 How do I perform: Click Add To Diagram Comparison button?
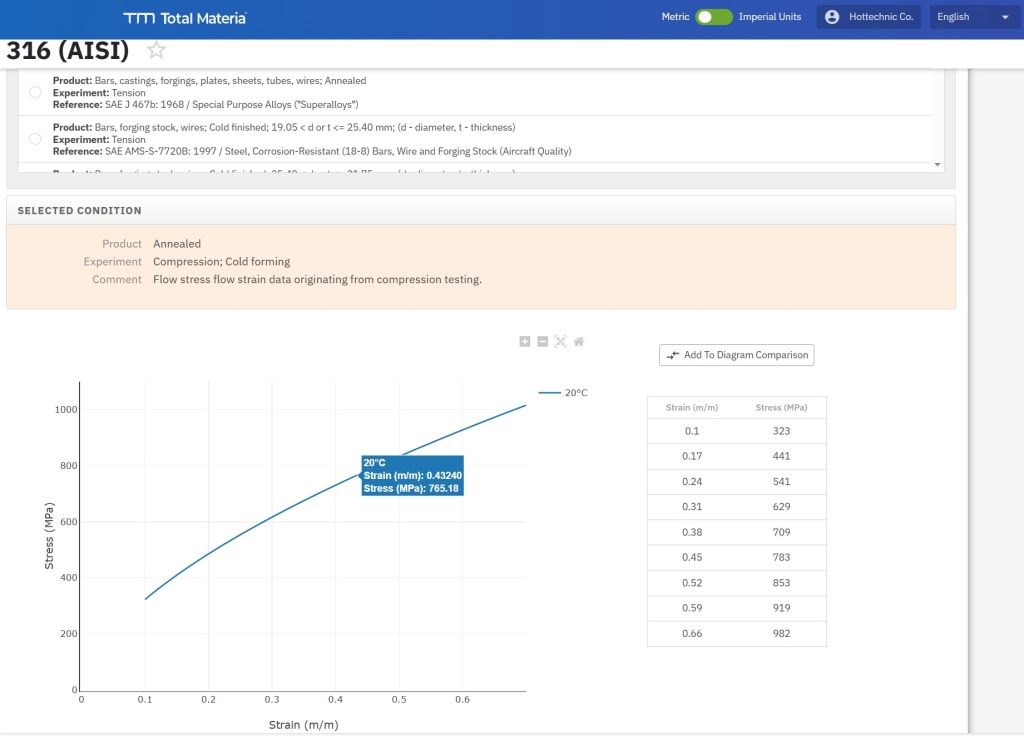pos(737,355)
